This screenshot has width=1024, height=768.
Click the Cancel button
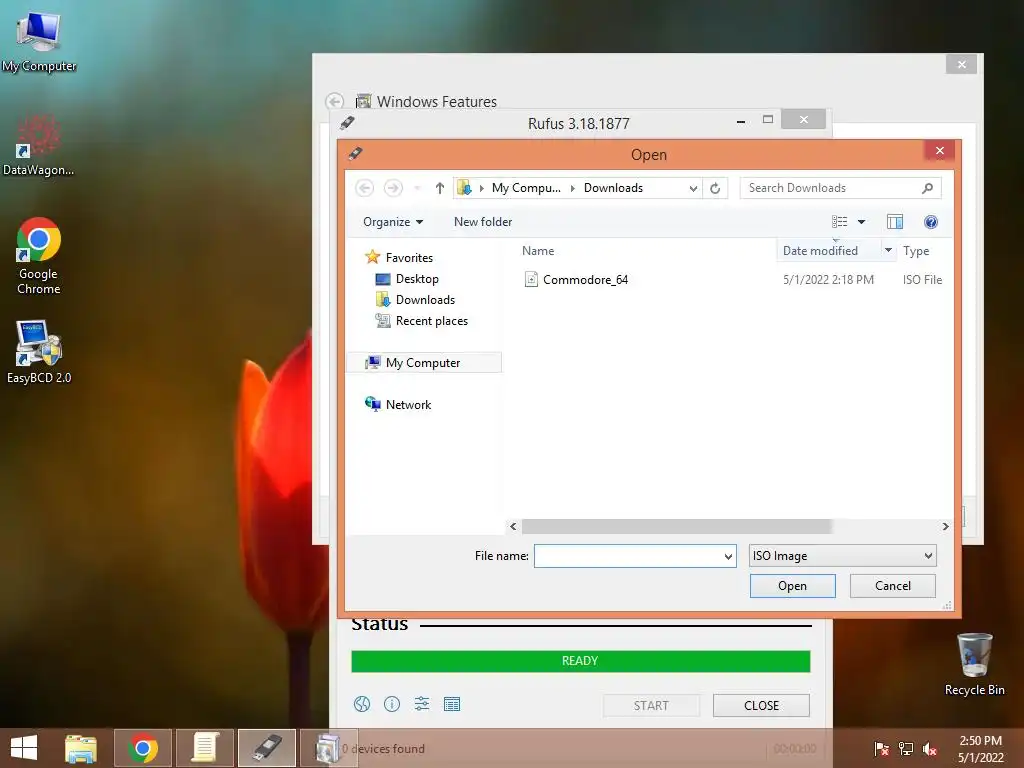click(893, 586)
